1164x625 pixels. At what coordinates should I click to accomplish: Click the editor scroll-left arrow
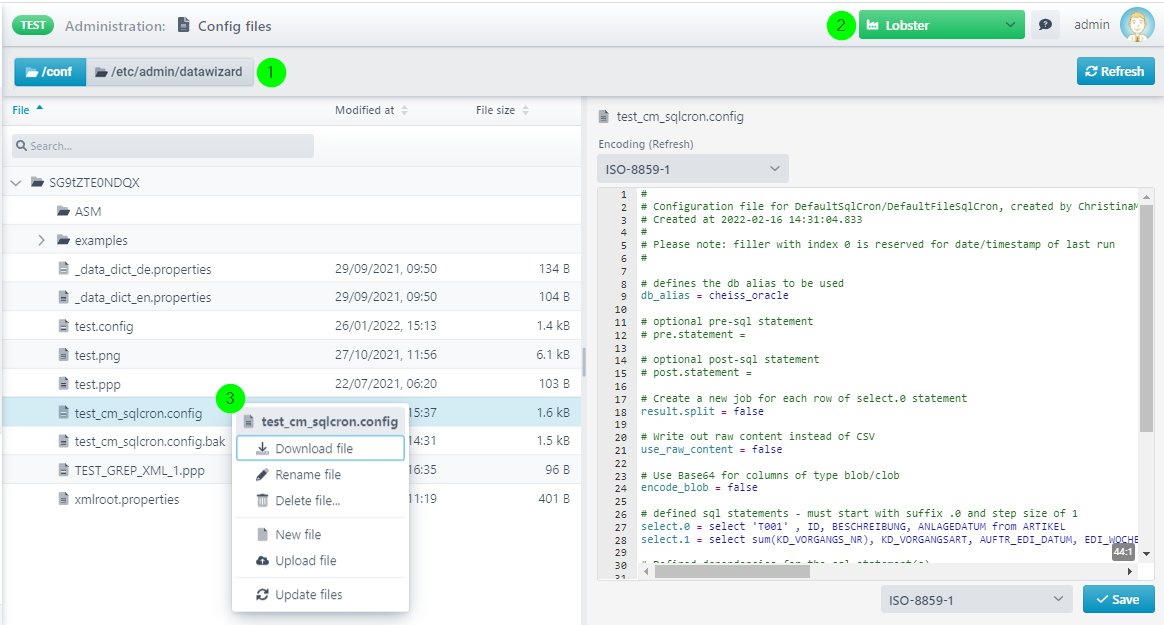(647, 571)
